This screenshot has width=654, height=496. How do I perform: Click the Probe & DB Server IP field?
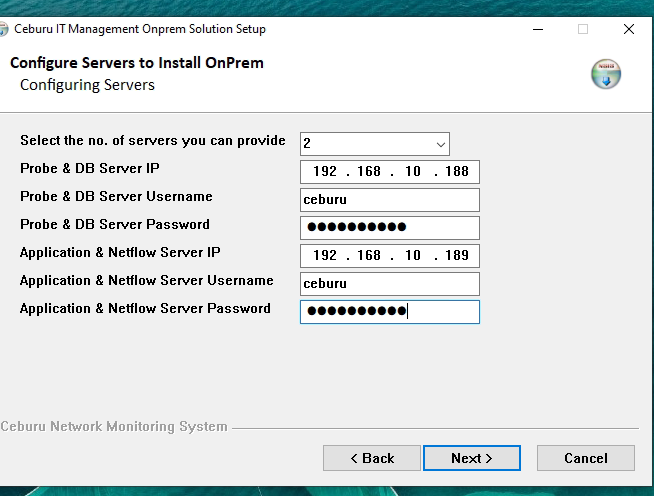tap(390, 172)
